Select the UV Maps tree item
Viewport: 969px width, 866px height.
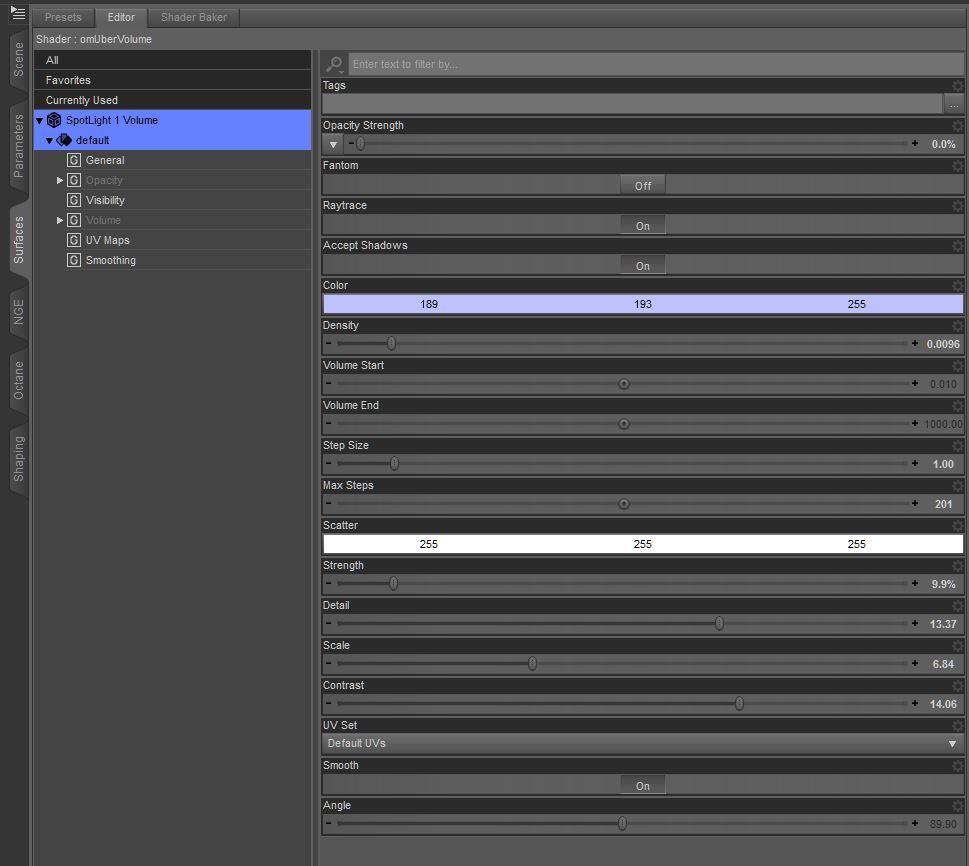[x=108, y=240]
